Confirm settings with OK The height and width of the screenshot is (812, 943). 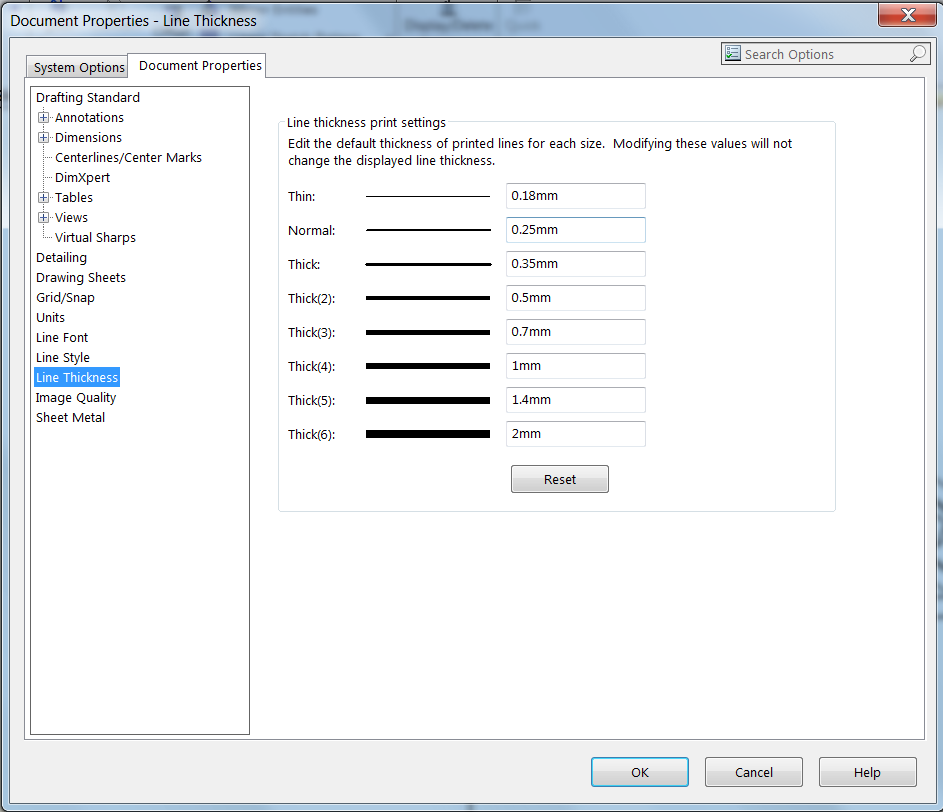(x=639, y=771)
